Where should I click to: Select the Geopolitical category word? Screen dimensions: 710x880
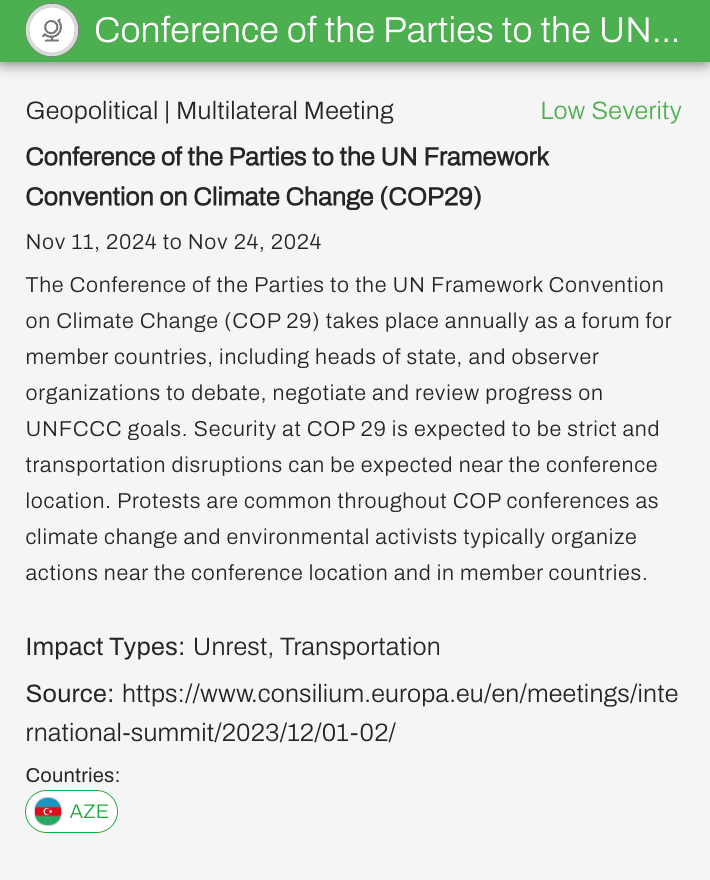click(x=92, y=111)
